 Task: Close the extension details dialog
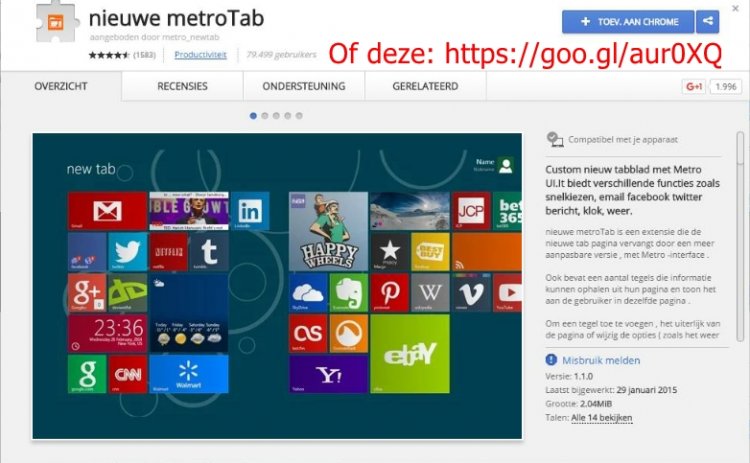[x=735, y=8]
